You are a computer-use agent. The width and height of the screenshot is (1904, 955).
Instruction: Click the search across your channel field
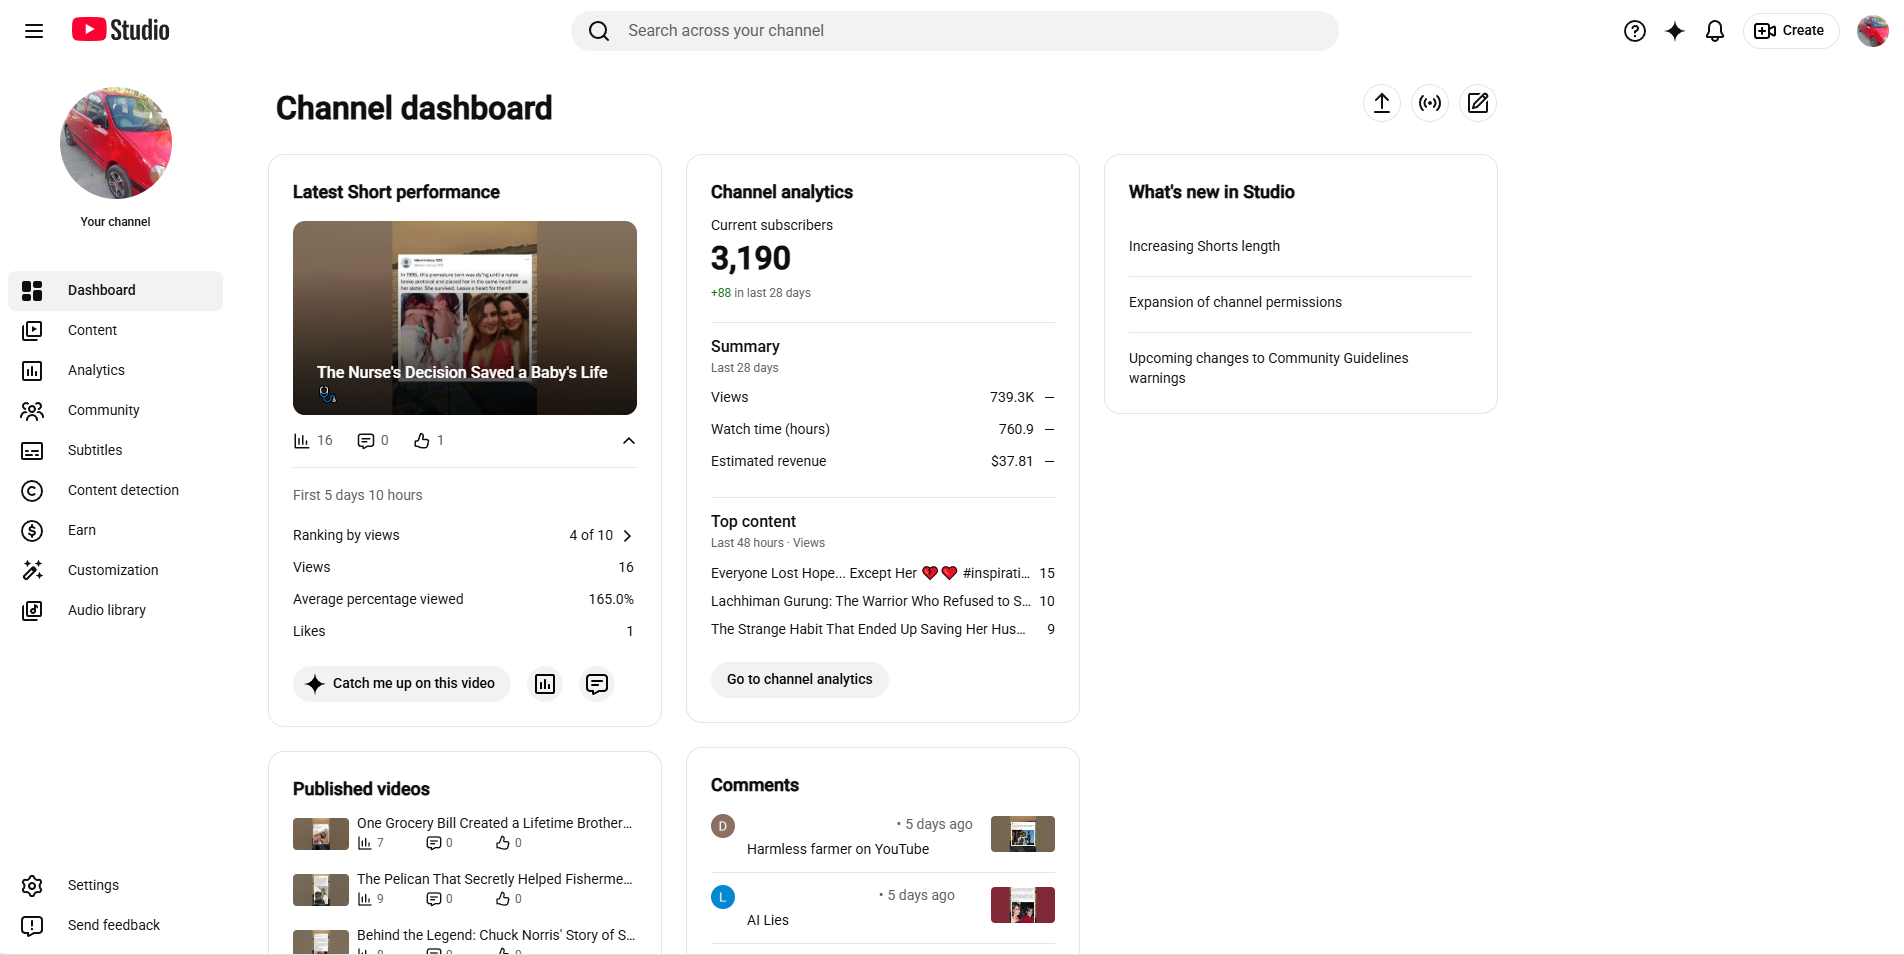[955, 31]
